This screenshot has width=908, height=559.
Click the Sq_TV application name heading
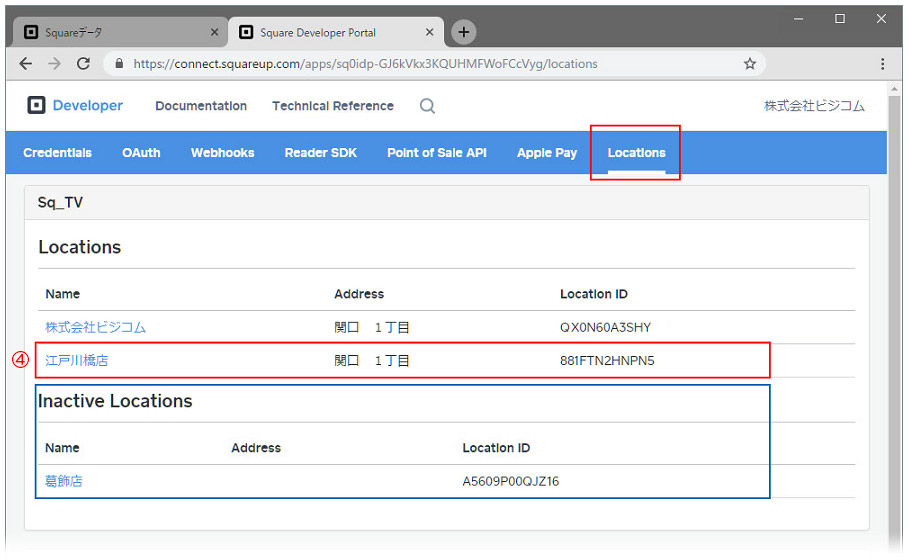point(60,202)
